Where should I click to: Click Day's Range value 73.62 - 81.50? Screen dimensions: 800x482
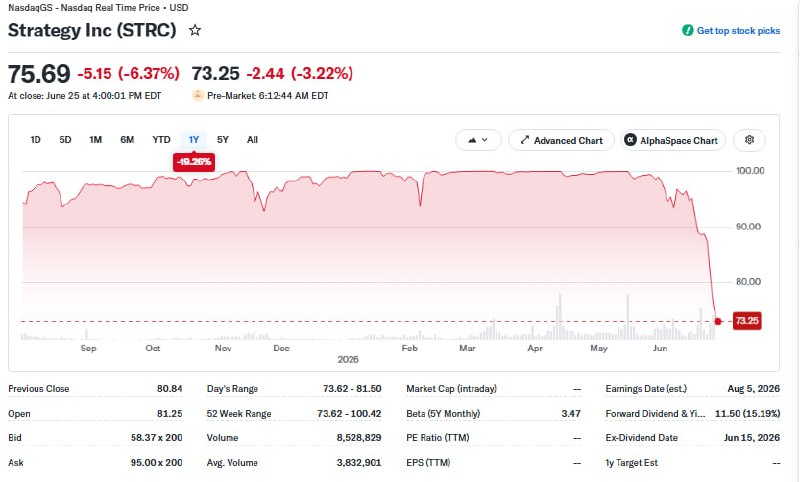click(352, 389)
